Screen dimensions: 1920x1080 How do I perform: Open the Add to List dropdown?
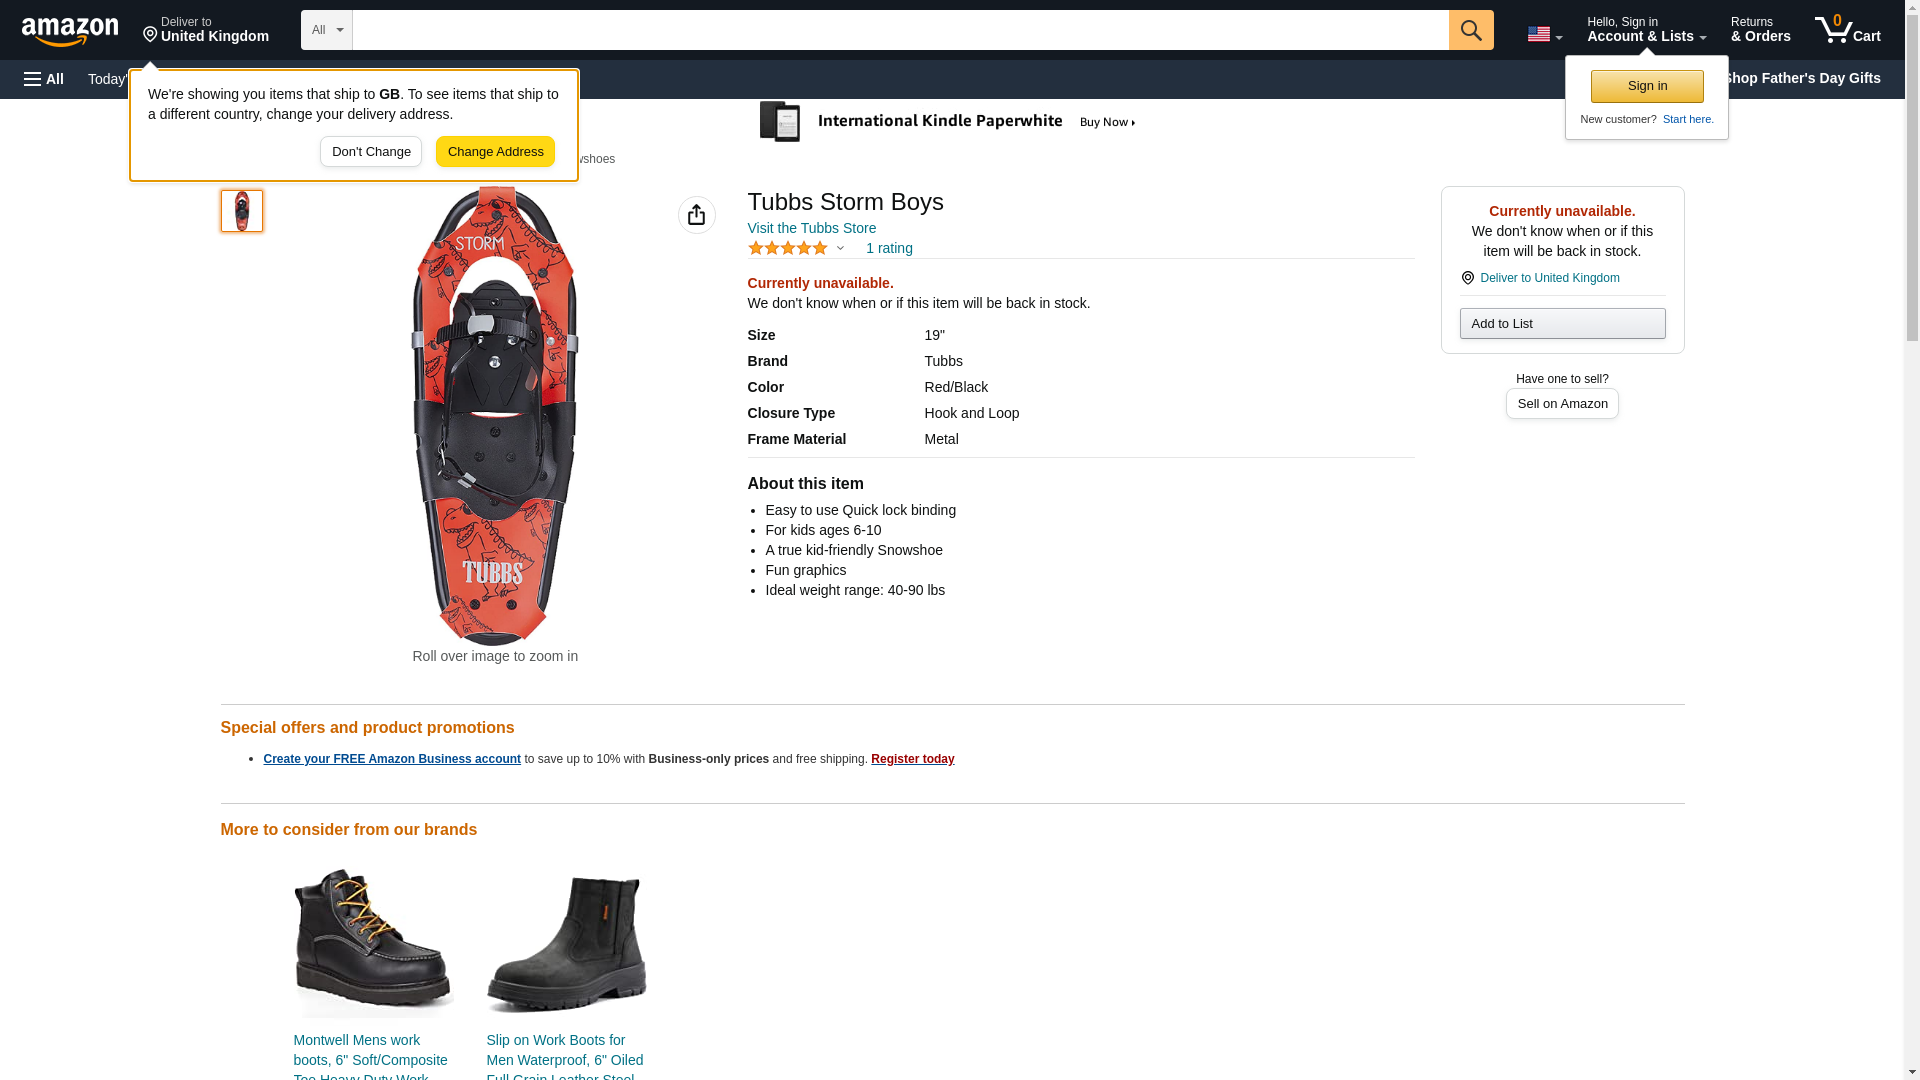pyautogui.click(x=1562, y=324)
